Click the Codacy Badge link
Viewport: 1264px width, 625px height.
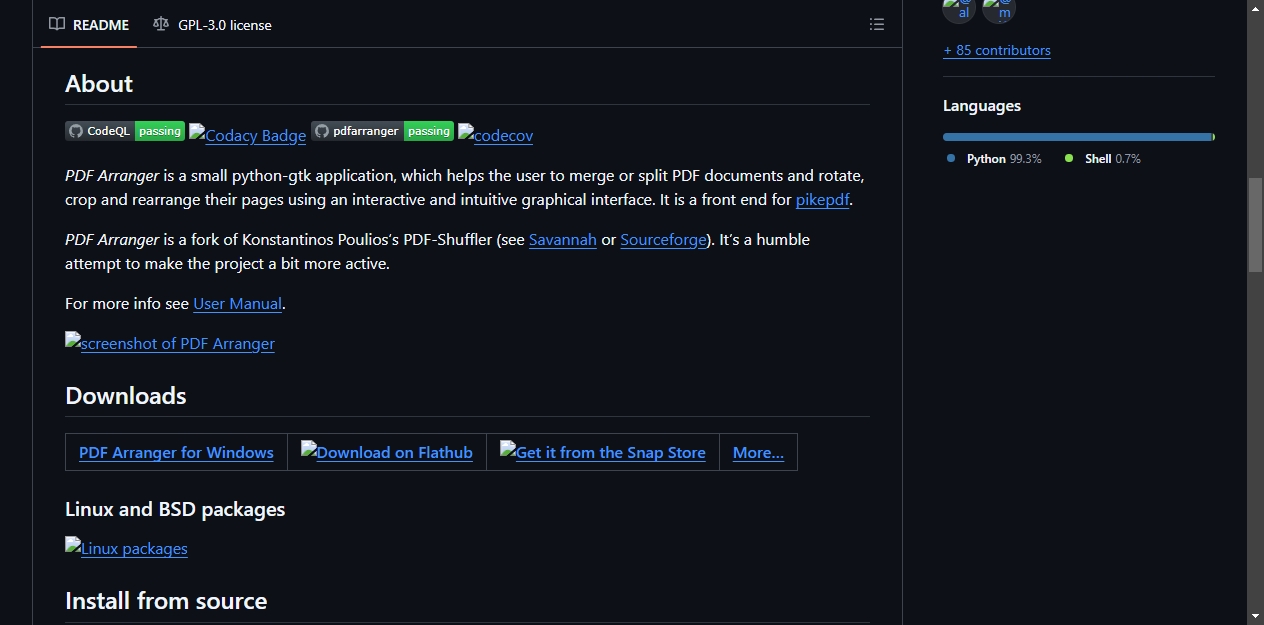pos(247,135)
